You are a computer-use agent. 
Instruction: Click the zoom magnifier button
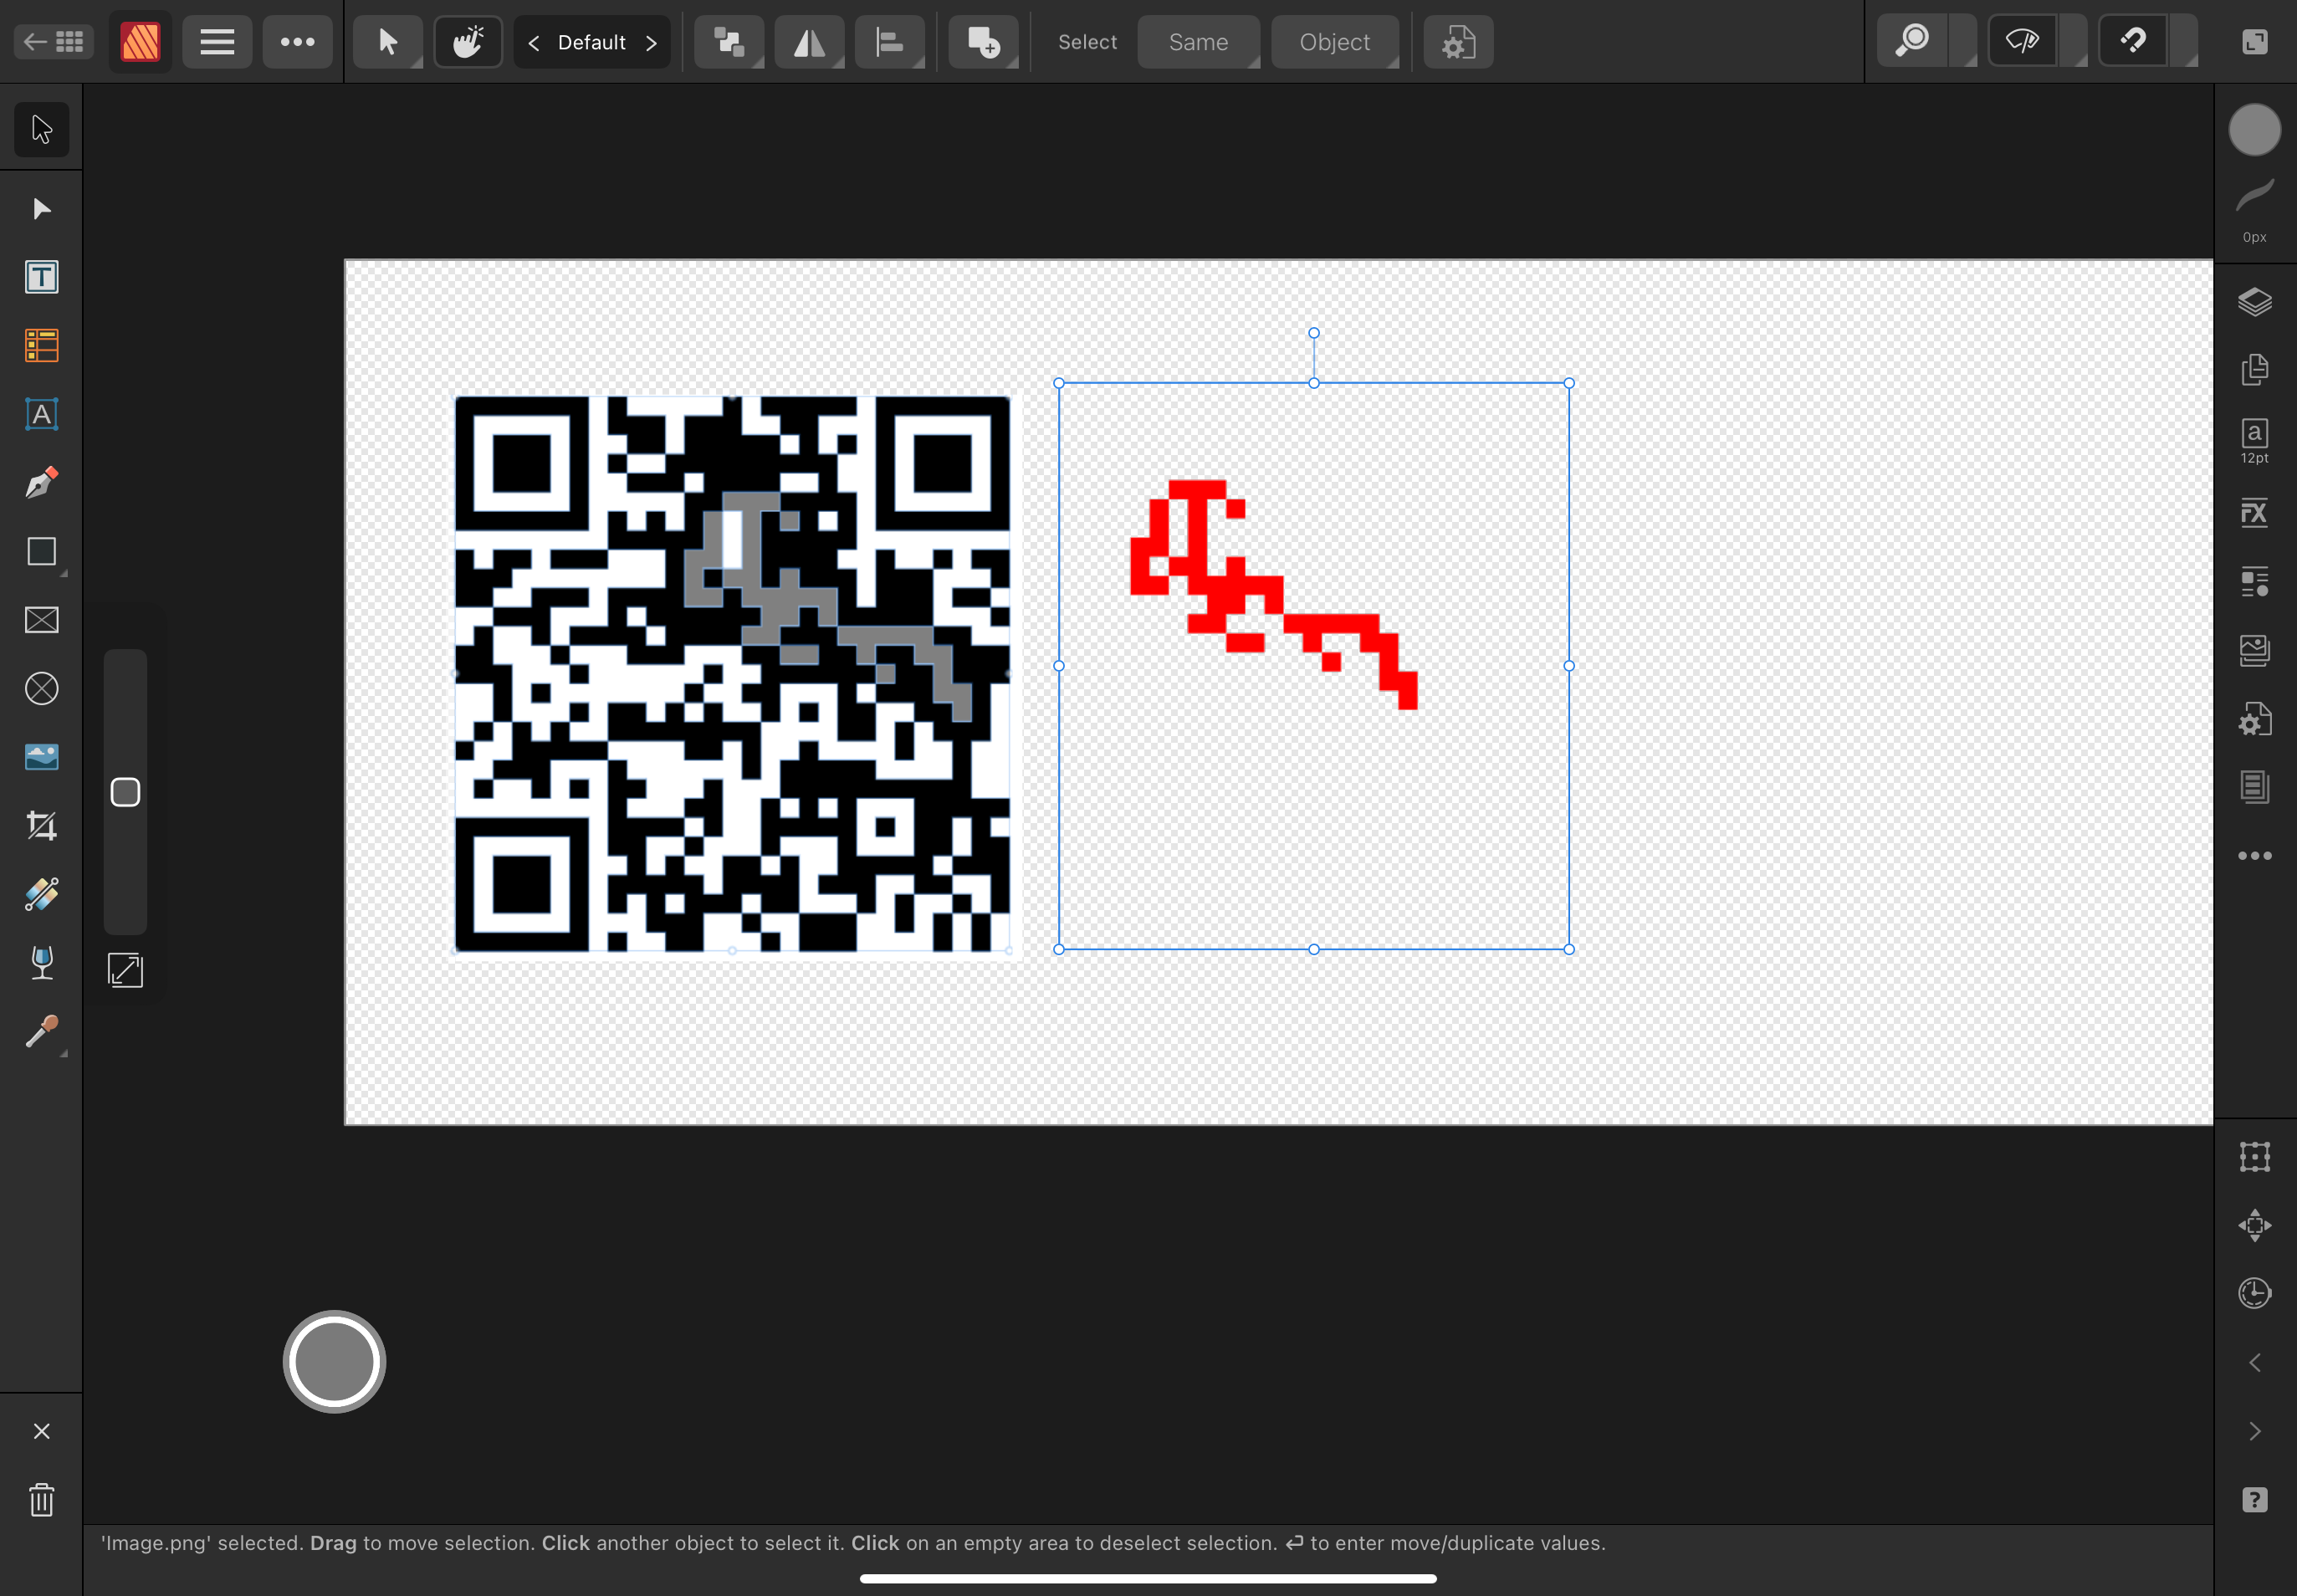click(x=1913, y=42)
